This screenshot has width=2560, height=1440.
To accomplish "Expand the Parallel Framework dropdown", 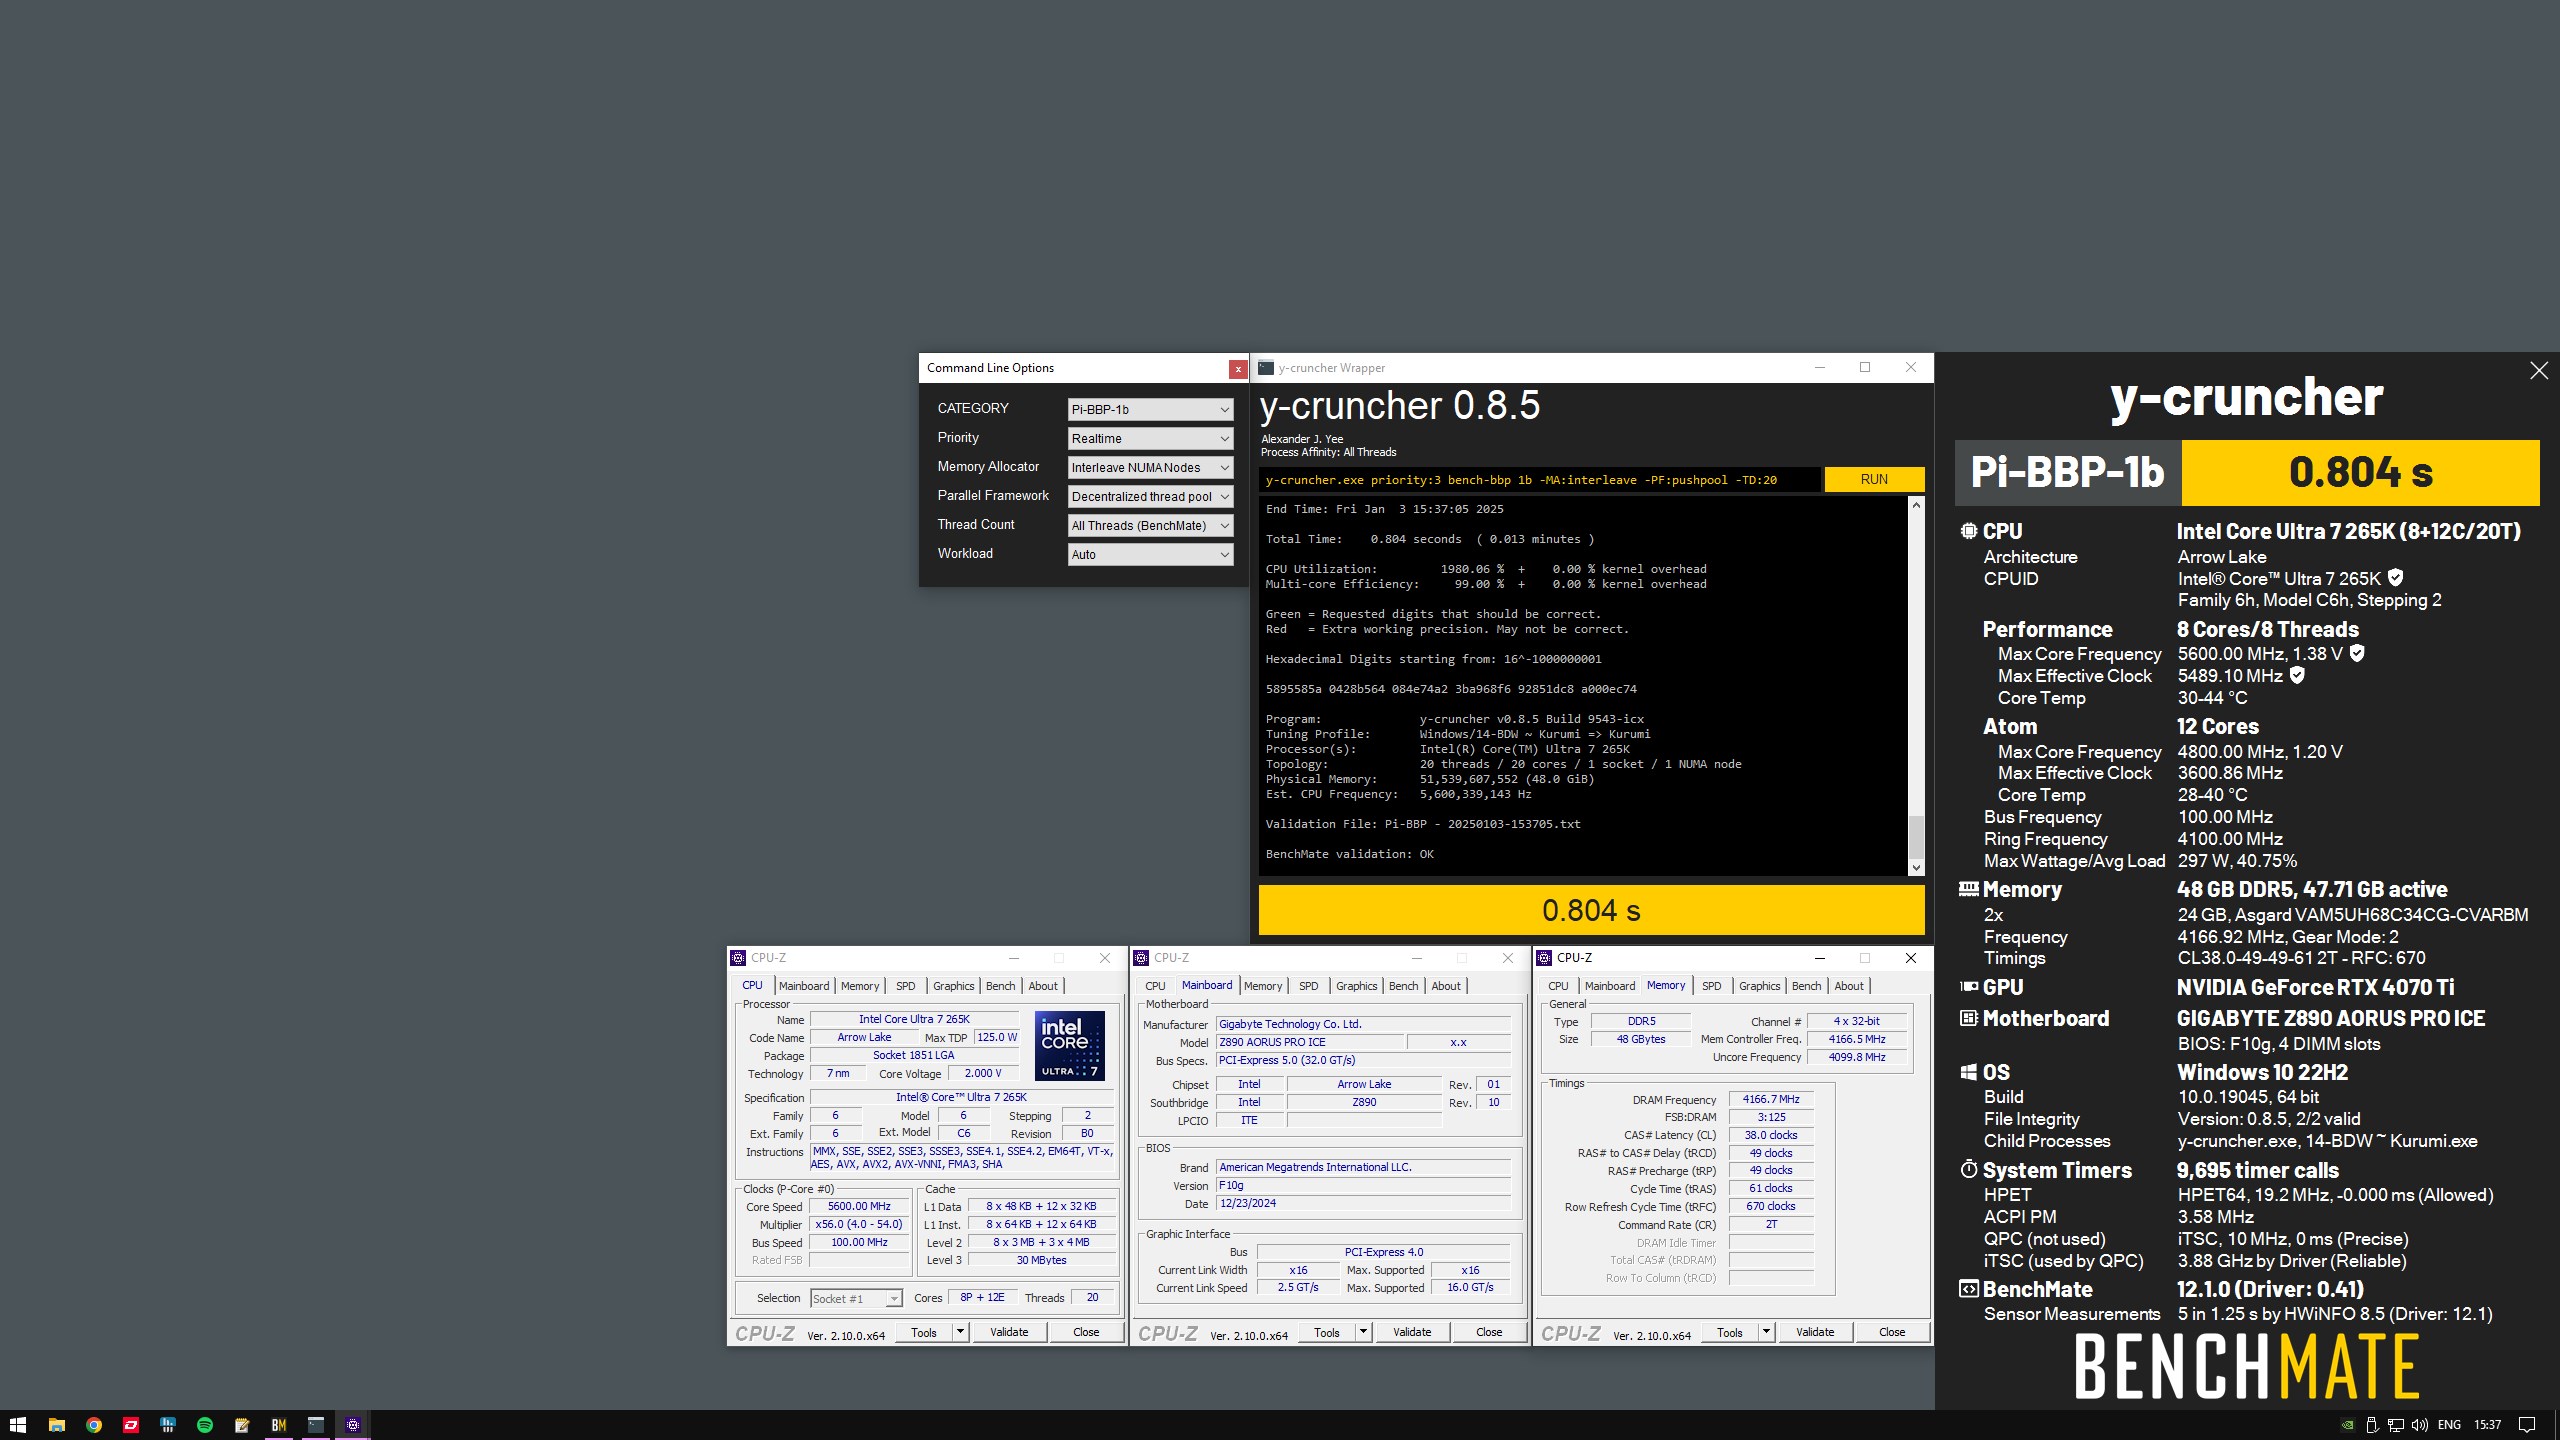I will [1150, 496].
